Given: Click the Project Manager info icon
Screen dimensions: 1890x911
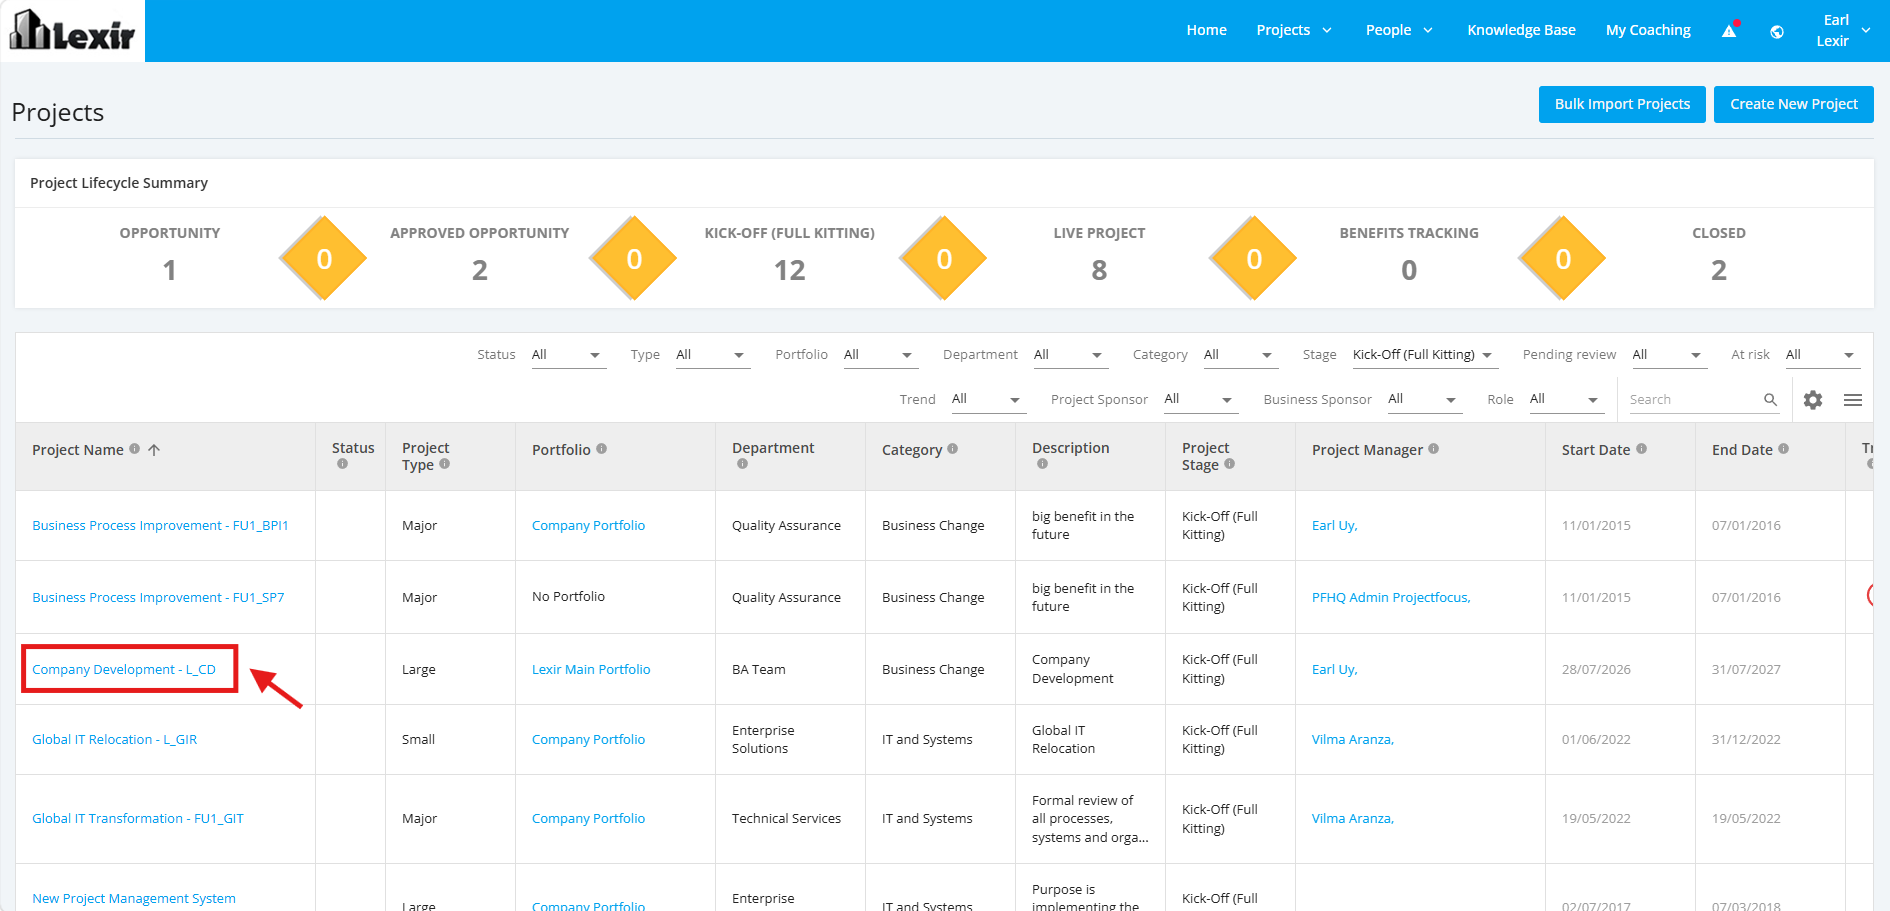Looking at the screenshot, I should 1433,449.
